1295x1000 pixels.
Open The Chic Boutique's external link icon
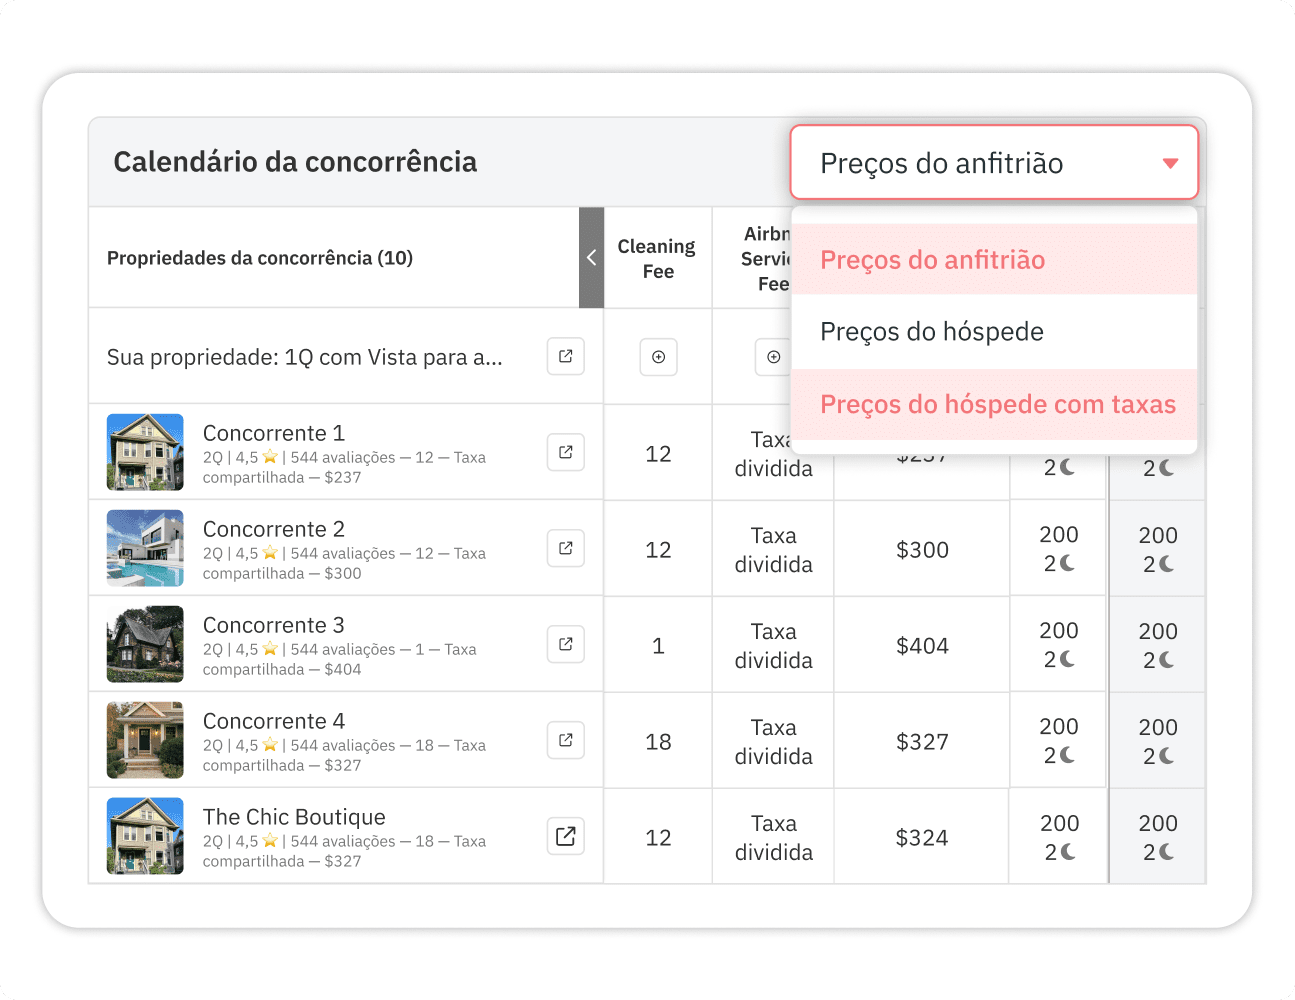point(565,836)
